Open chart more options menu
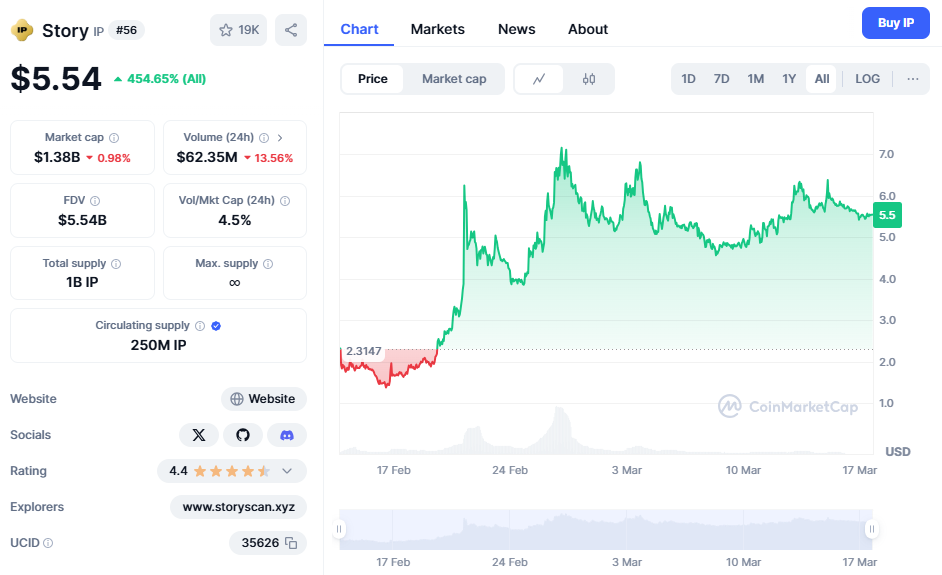This screenshot has height=575, width=942. pyautogui.click(x=912, y=79)
